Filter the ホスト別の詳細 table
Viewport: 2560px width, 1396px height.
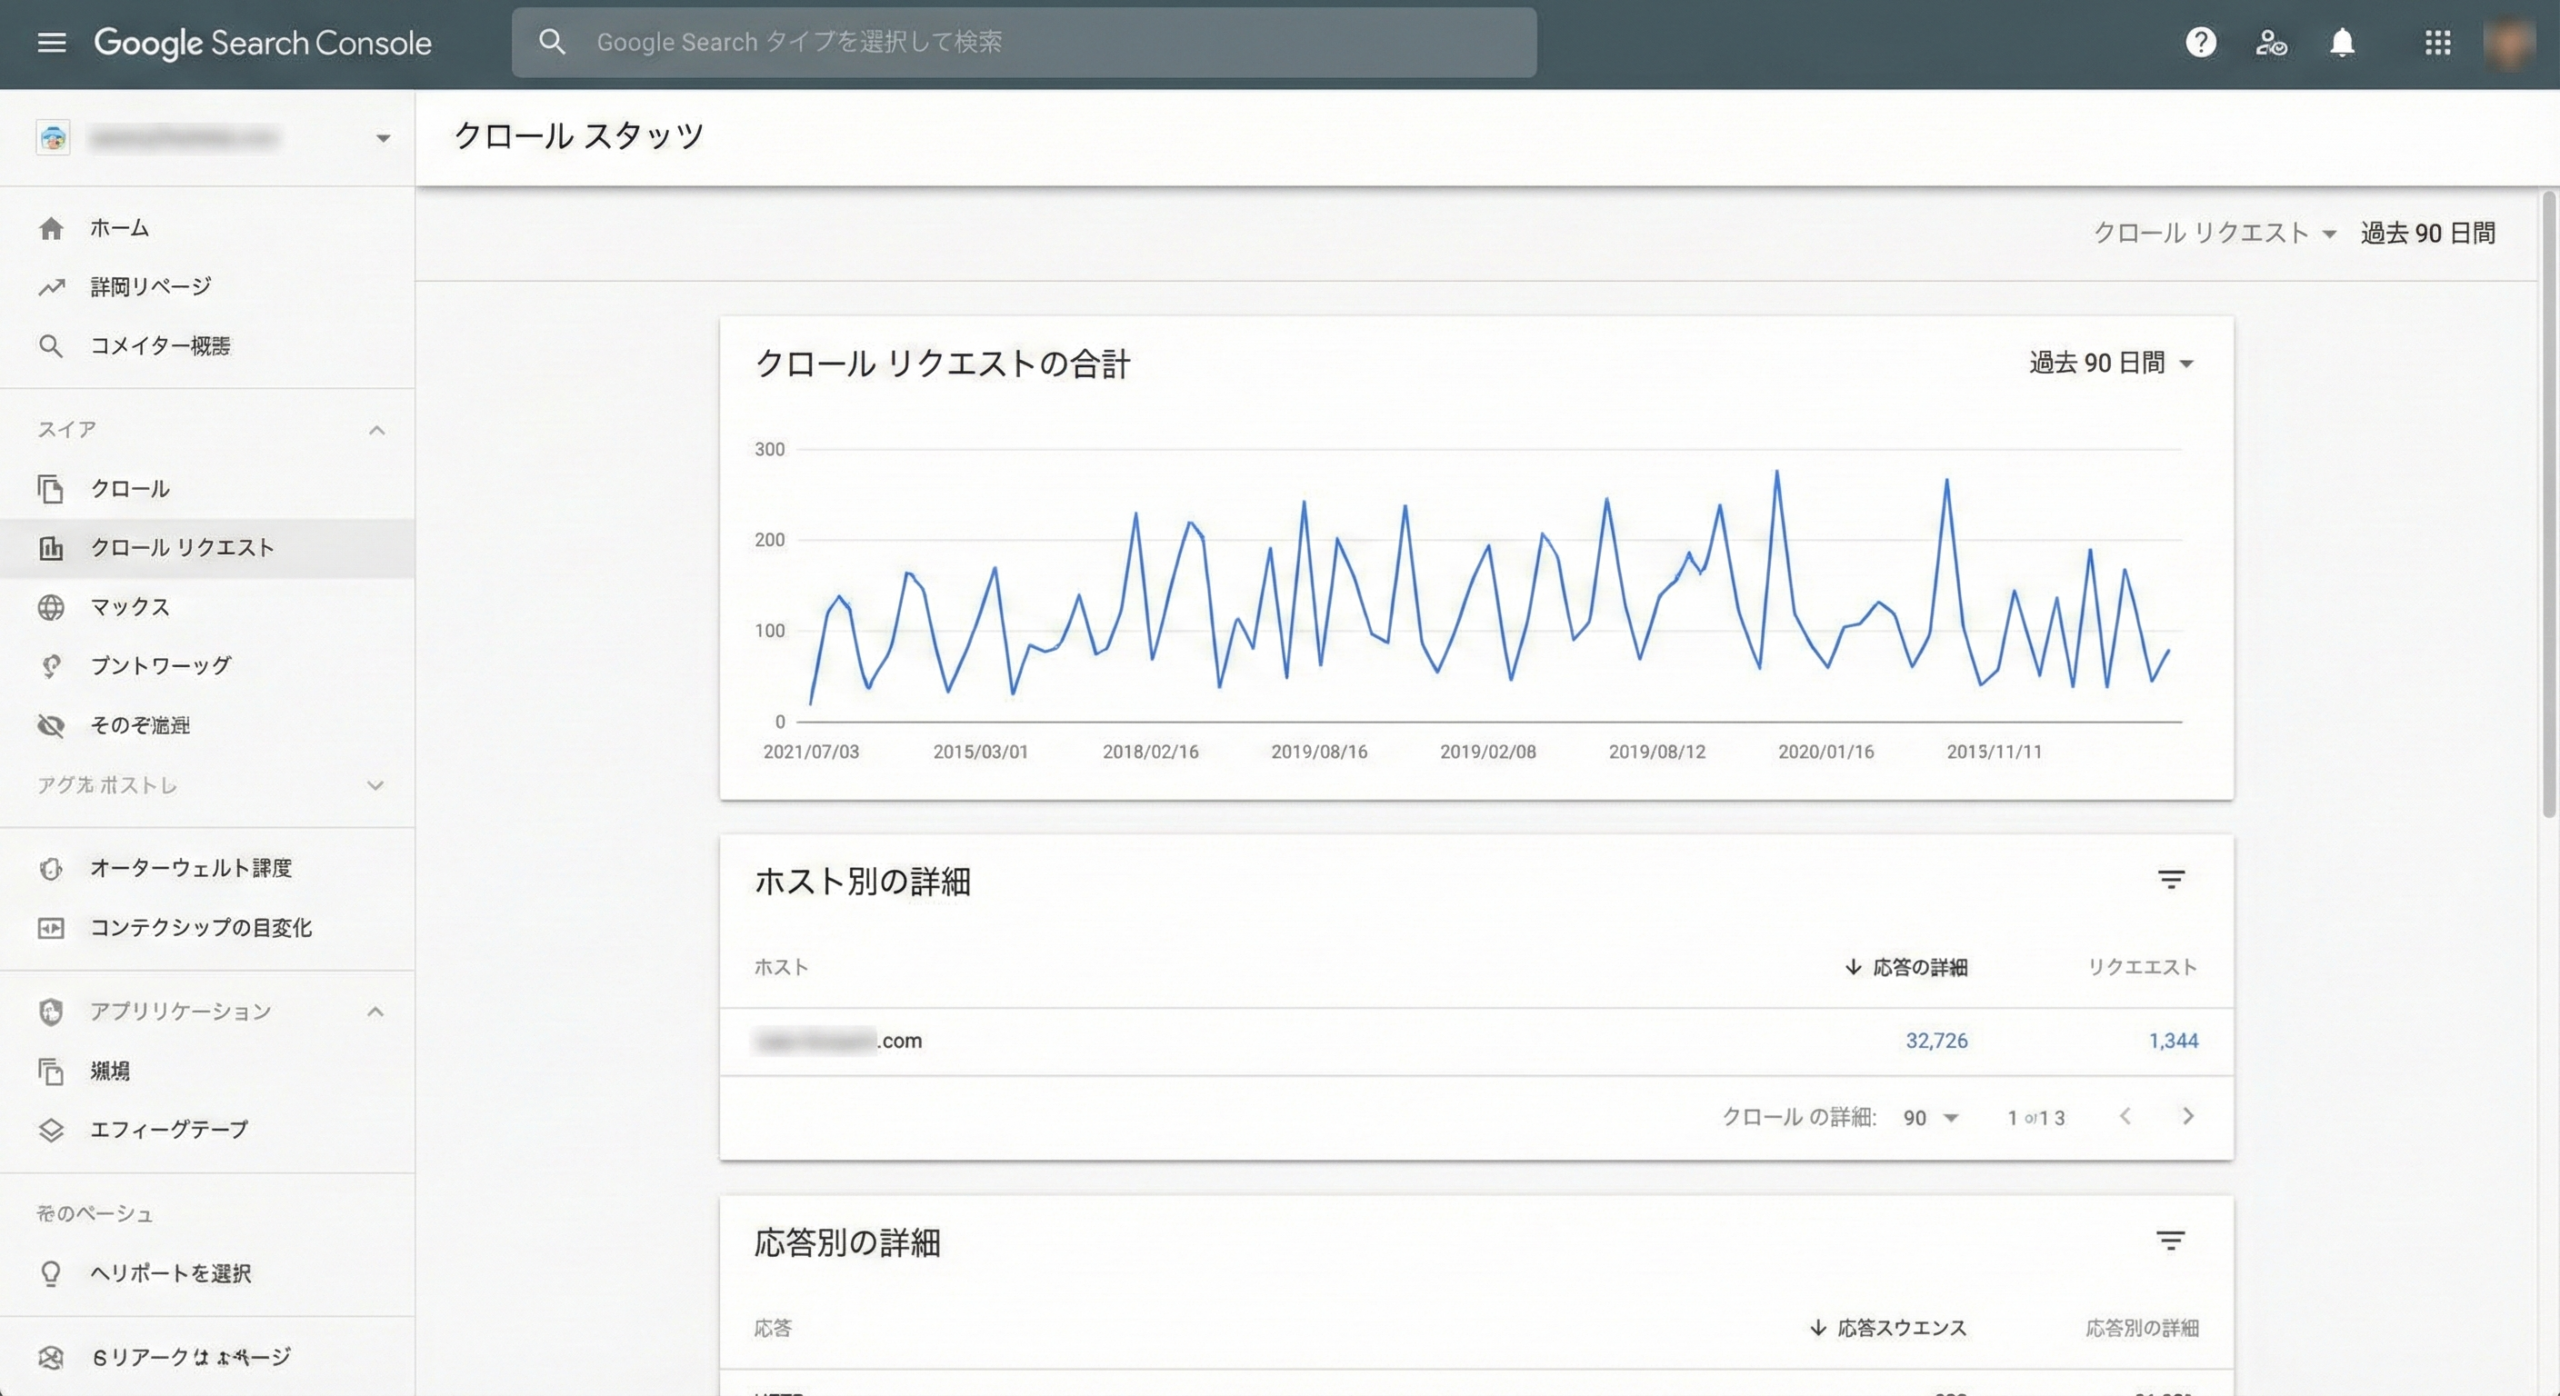2170,880
